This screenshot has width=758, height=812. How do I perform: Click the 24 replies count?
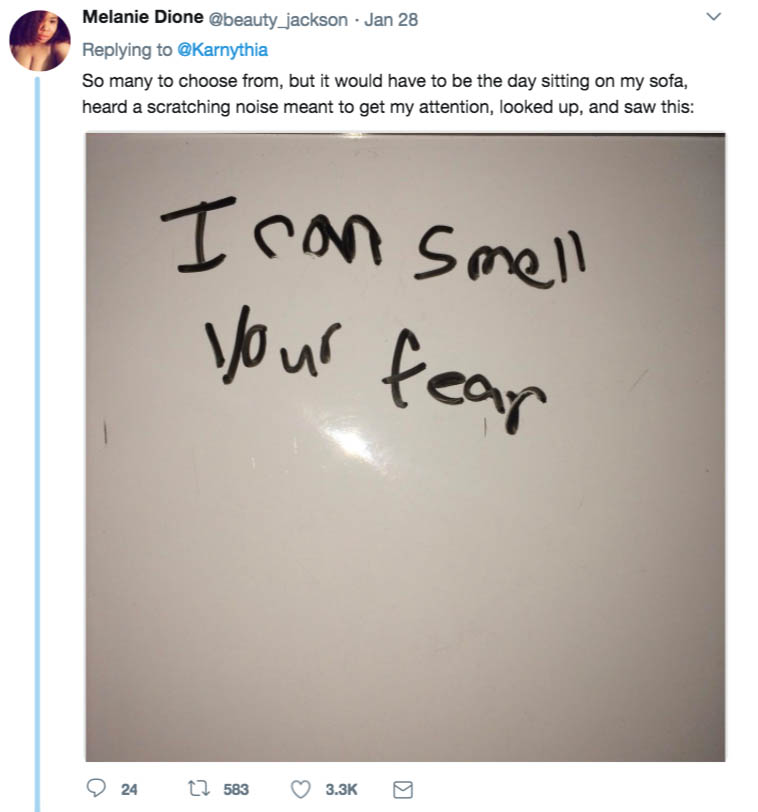click(x=129, y=789)
